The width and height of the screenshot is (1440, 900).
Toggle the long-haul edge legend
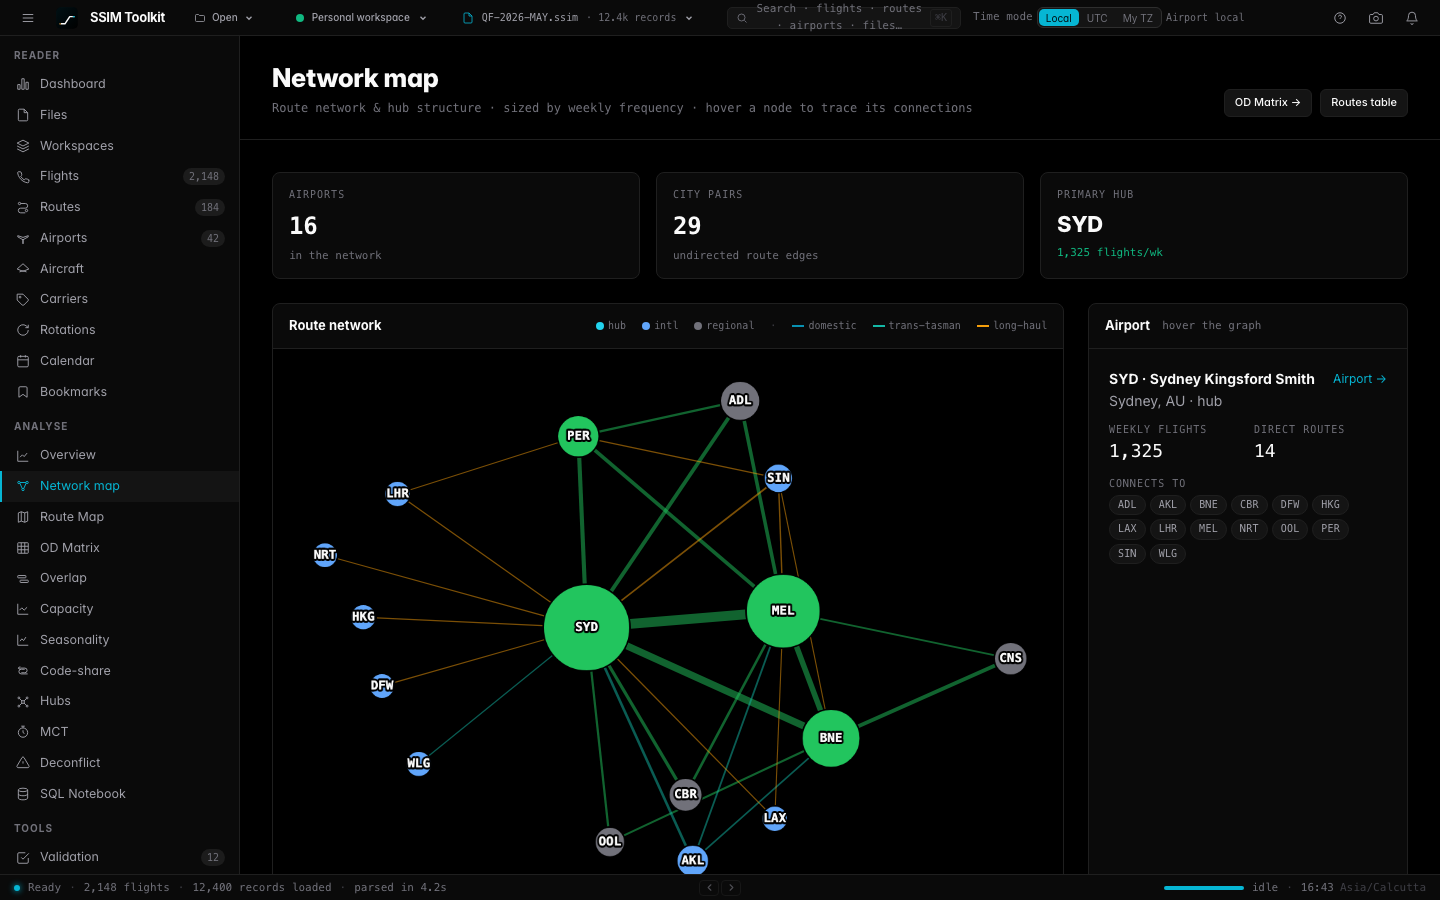[x=1012, y=326]
